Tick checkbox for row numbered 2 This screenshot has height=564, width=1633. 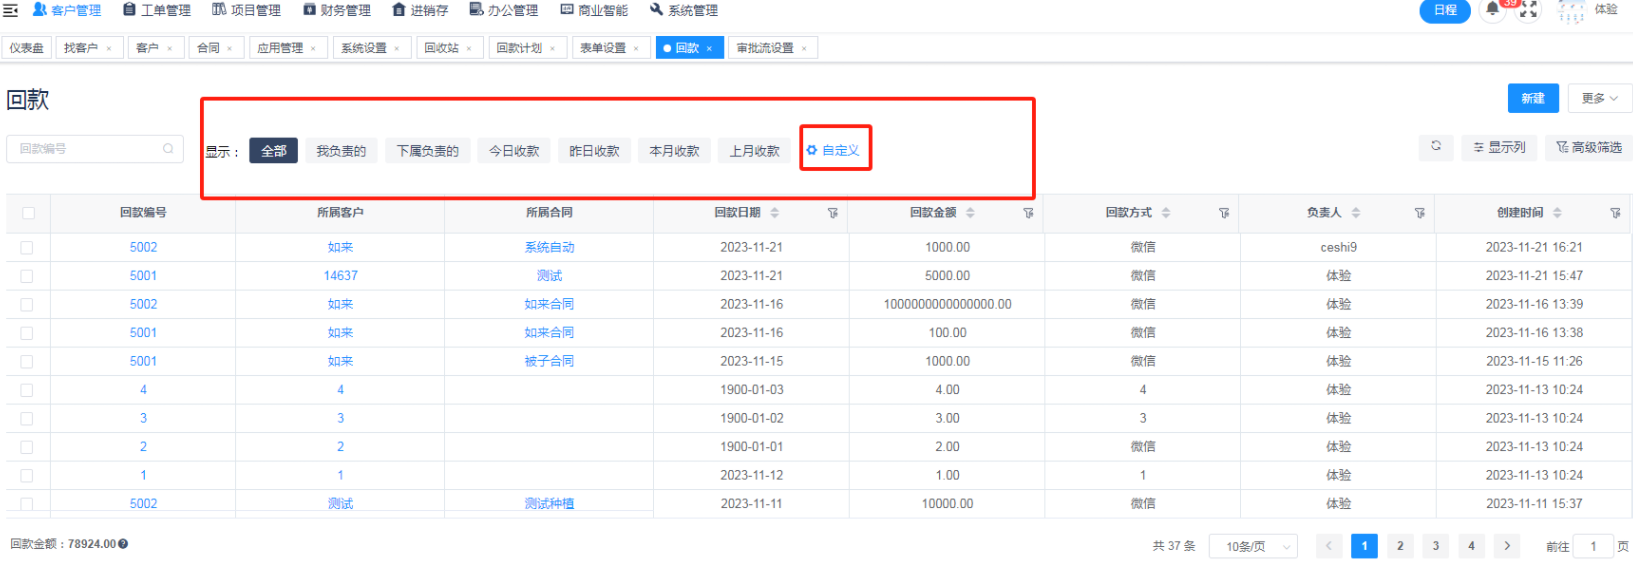coord(27,447)
